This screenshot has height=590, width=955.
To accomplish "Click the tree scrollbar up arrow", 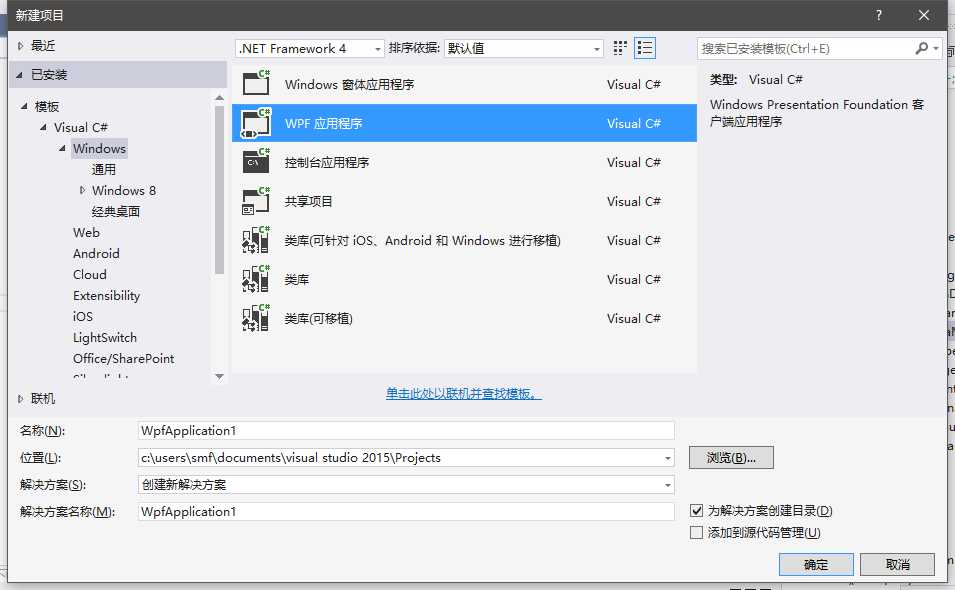I will (220, 98).
